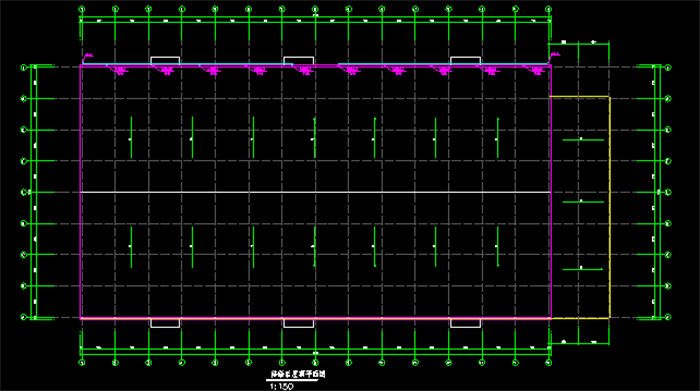Select the white horizontal centerline across the plan

[315, 192]
